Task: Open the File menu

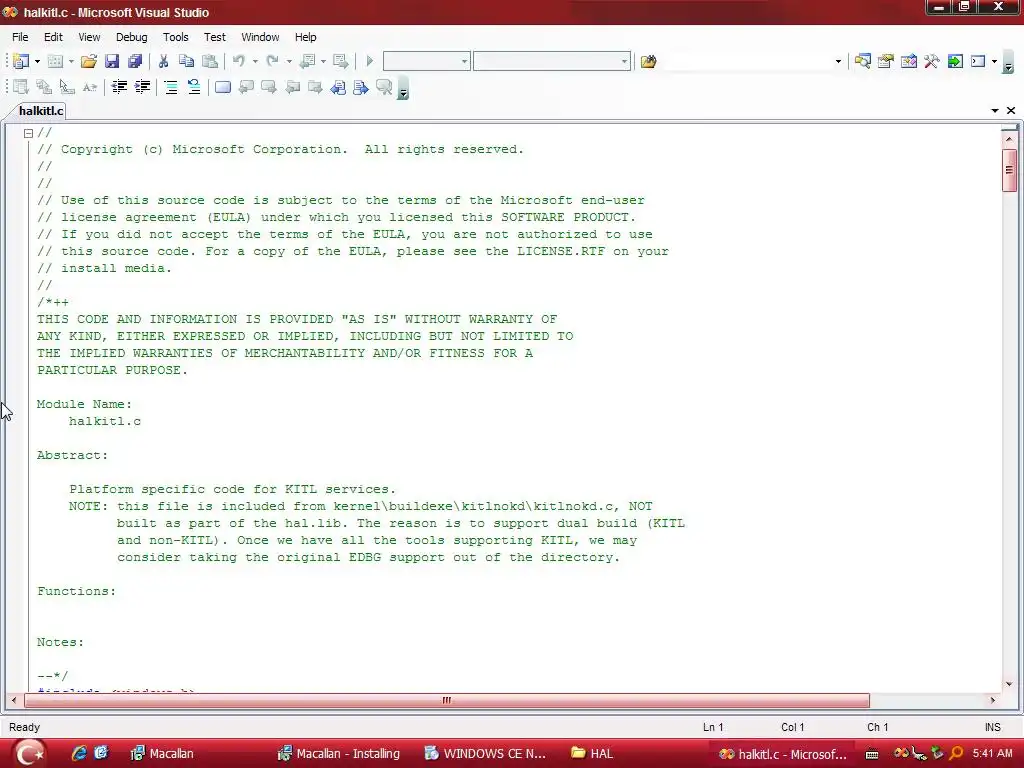Action: [20, 37]
